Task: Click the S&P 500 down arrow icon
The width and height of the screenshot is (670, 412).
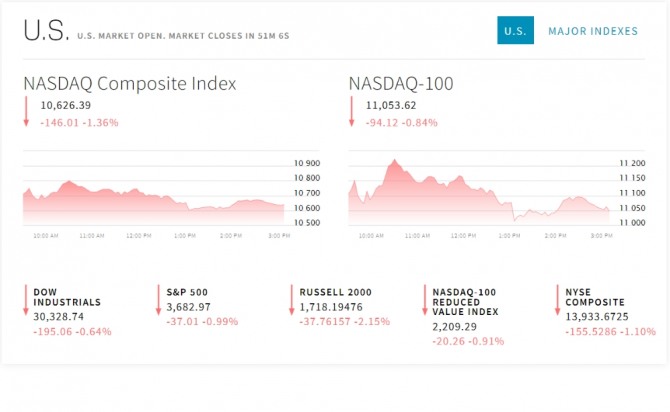Action: click(x=158, y=300)
